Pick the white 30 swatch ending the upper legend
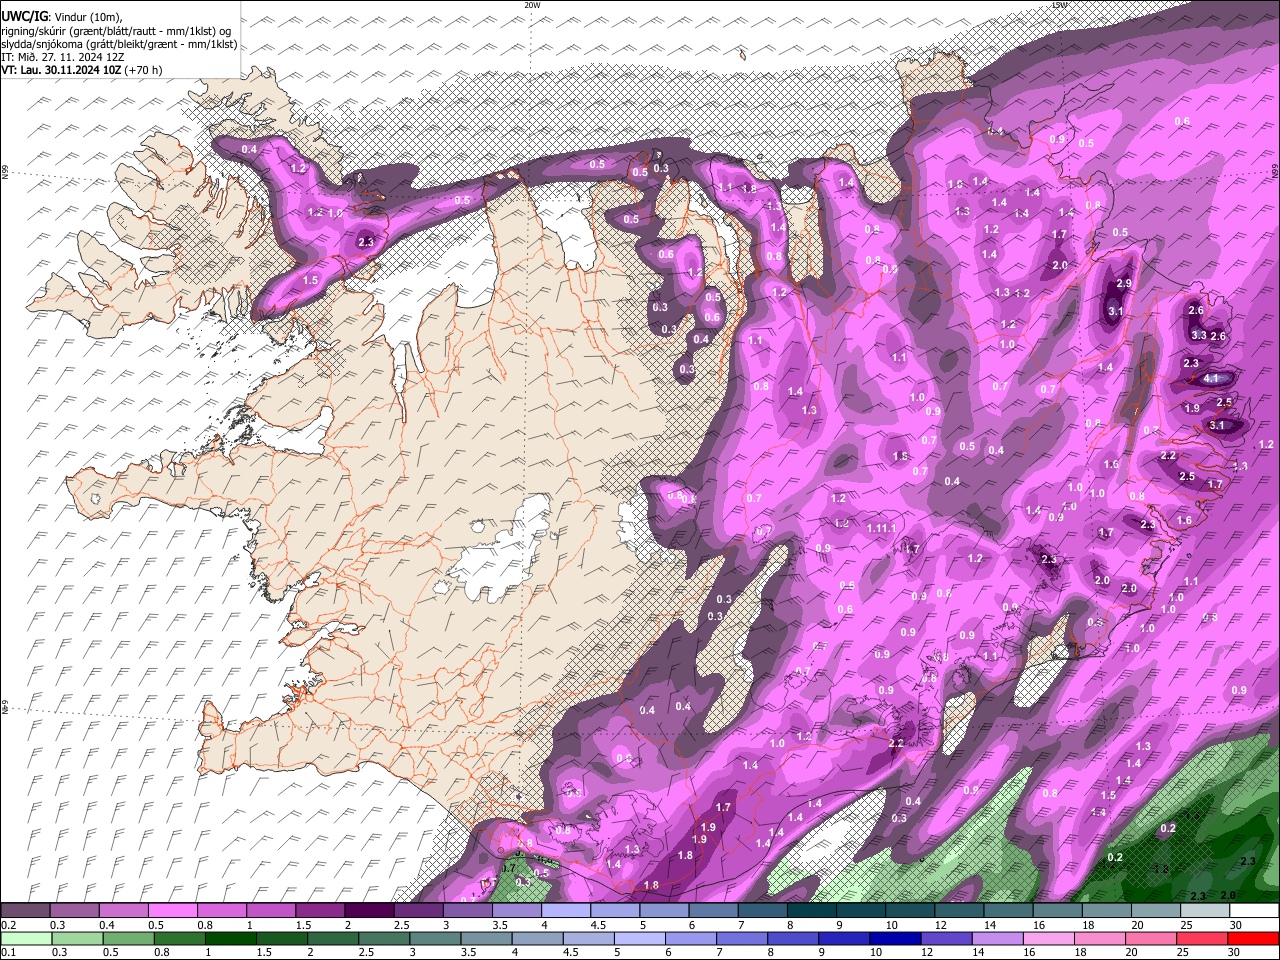This screenshot has width=1280, height=960. coord(1254,911)
